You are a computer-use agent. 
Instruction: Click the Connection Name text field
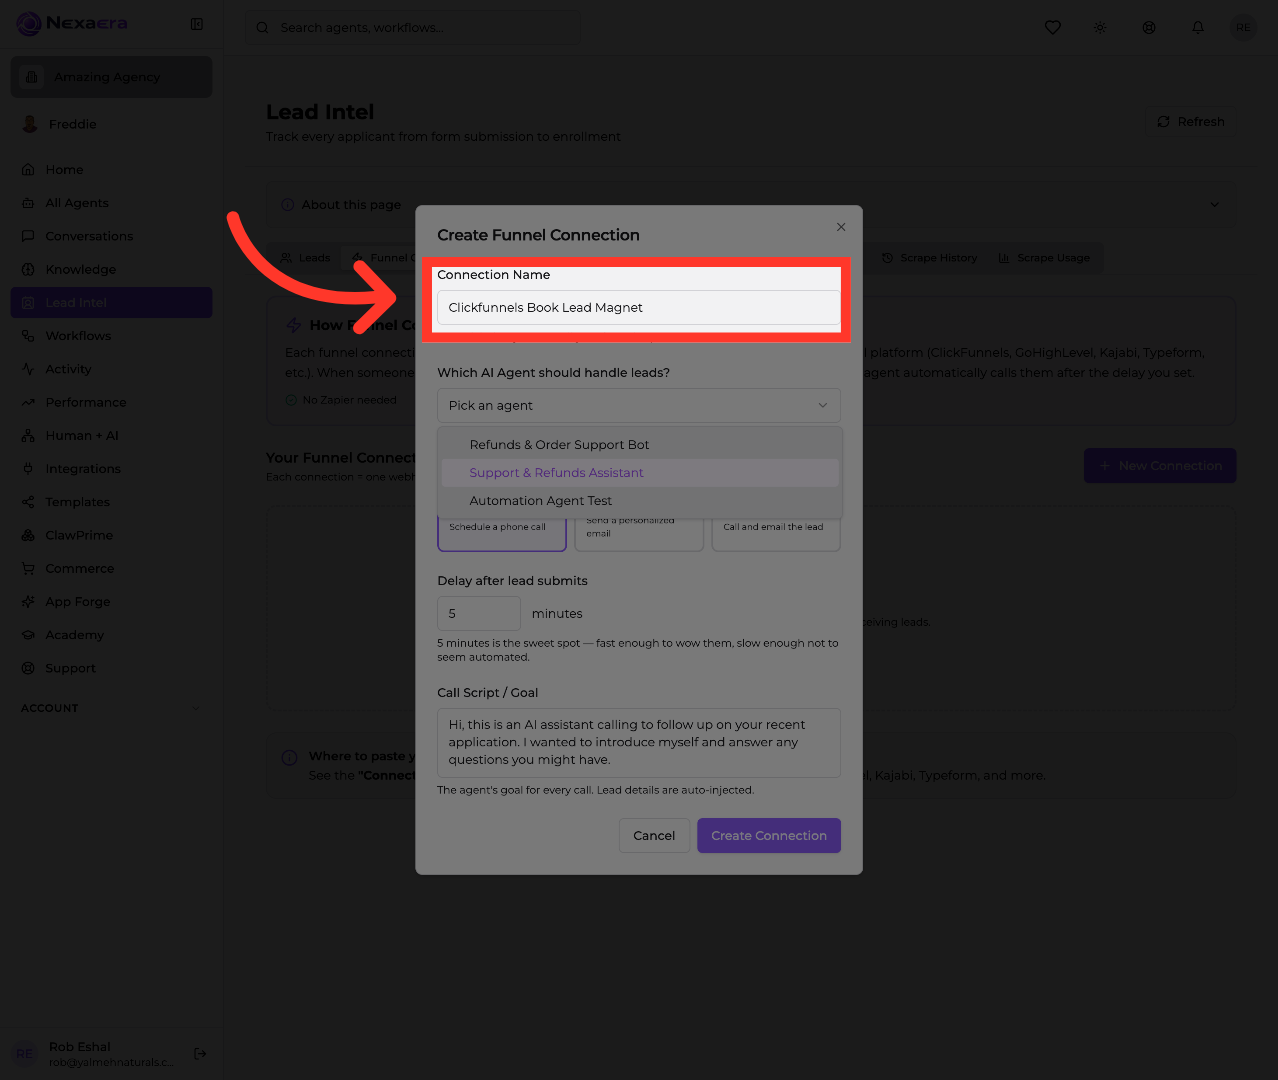(x=639, y=307)
